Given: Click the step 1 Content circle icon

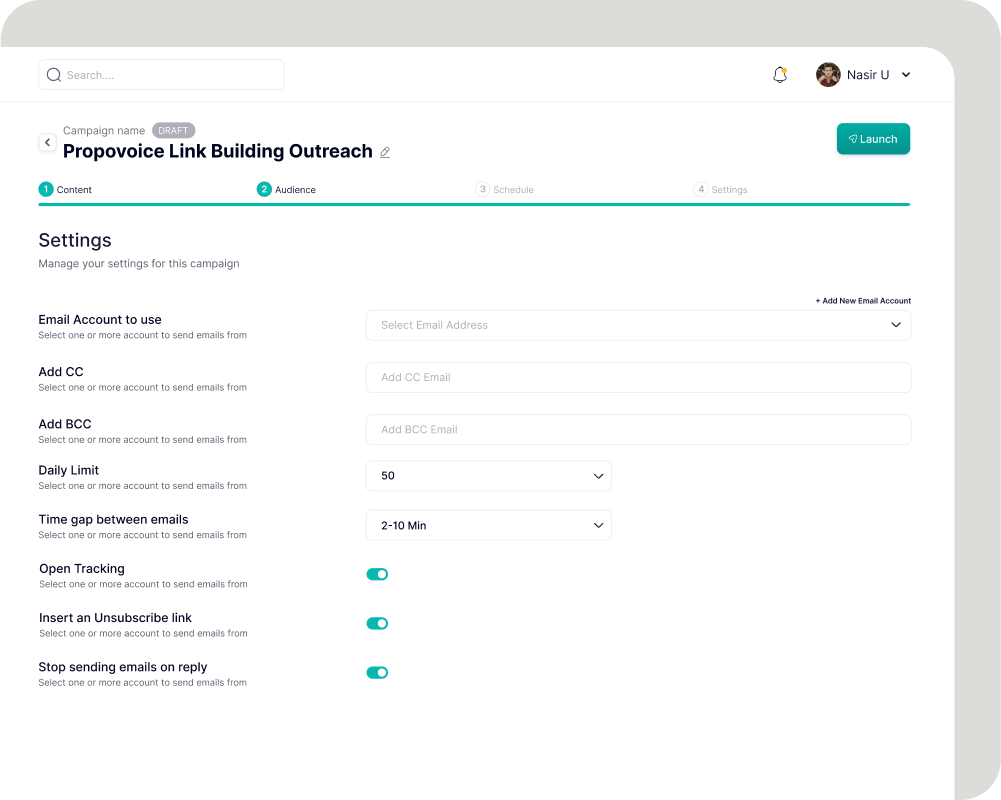Looking at the screenshot, I should click(46, 189).
